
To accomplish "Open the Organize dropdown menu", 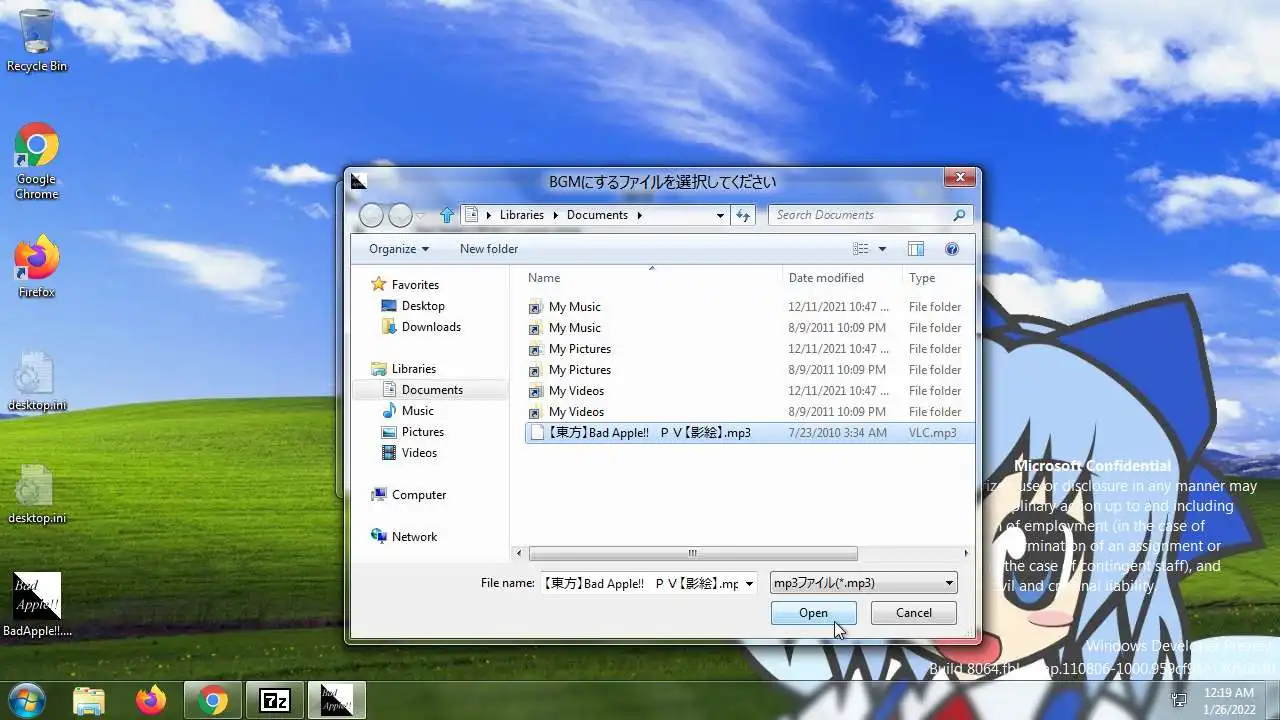I will pyautogui.click(x=398, y=249).
